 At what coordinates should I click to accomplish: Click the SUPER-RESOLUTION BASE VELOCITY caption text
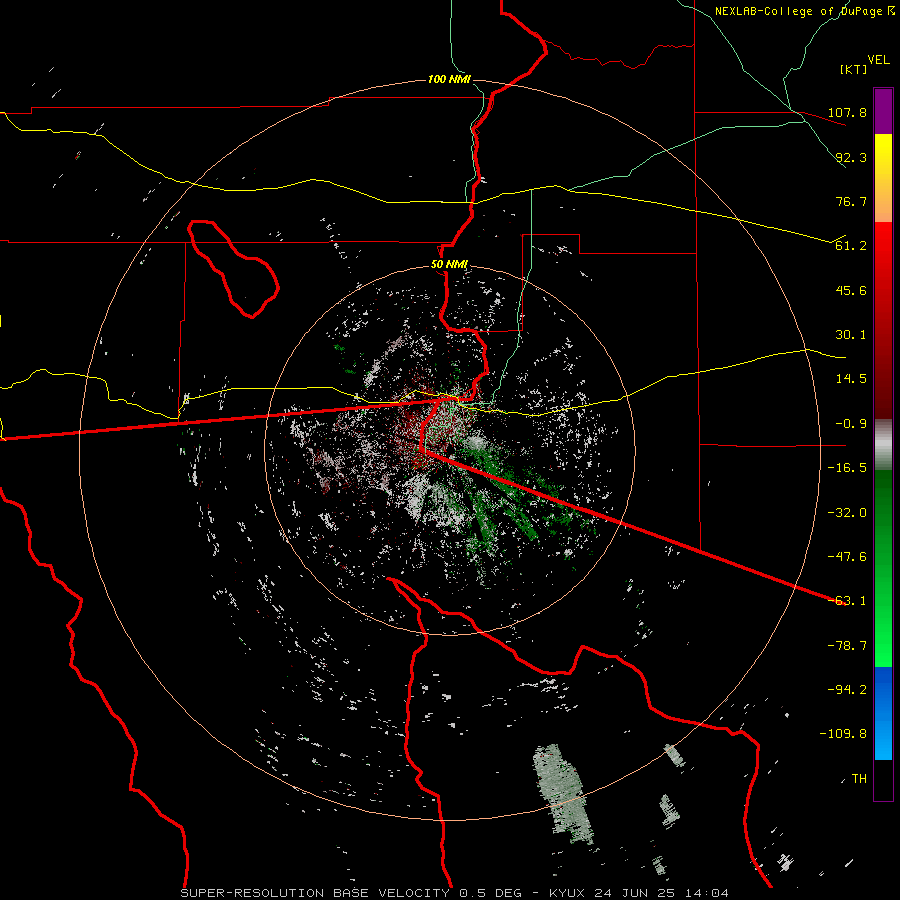(315, 893)
